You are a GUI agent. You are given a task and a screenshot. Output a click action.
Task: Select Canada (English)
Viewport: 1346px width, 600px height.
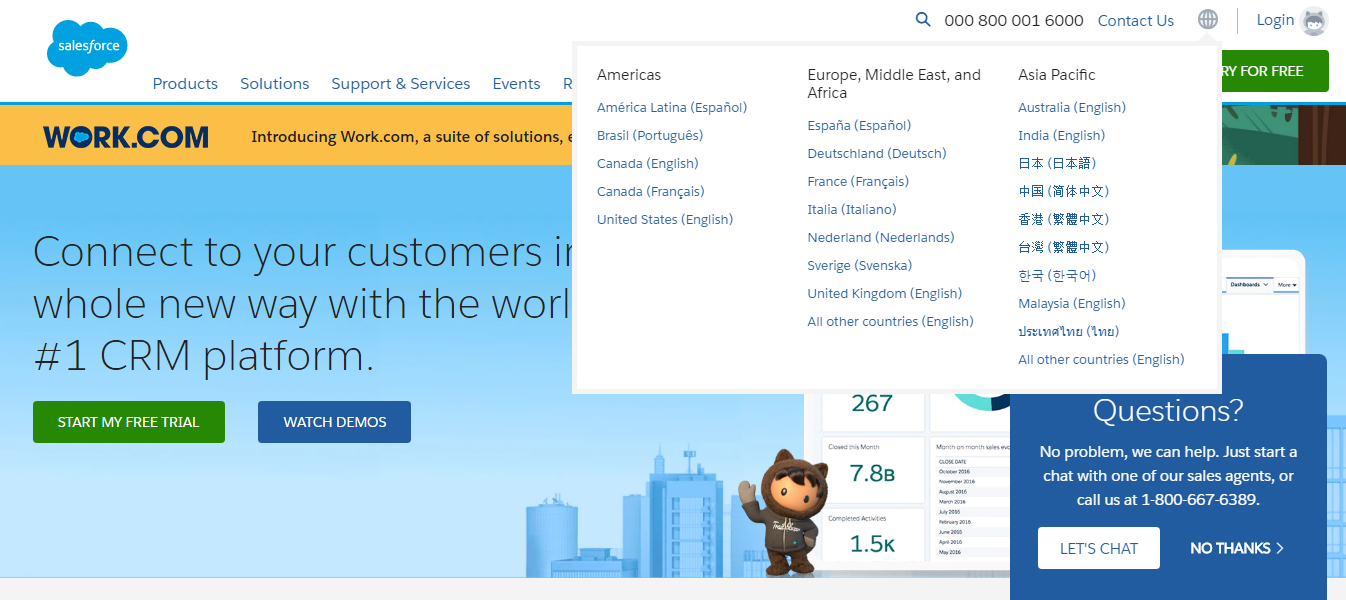pyautogui.click(x=648, y=163)
